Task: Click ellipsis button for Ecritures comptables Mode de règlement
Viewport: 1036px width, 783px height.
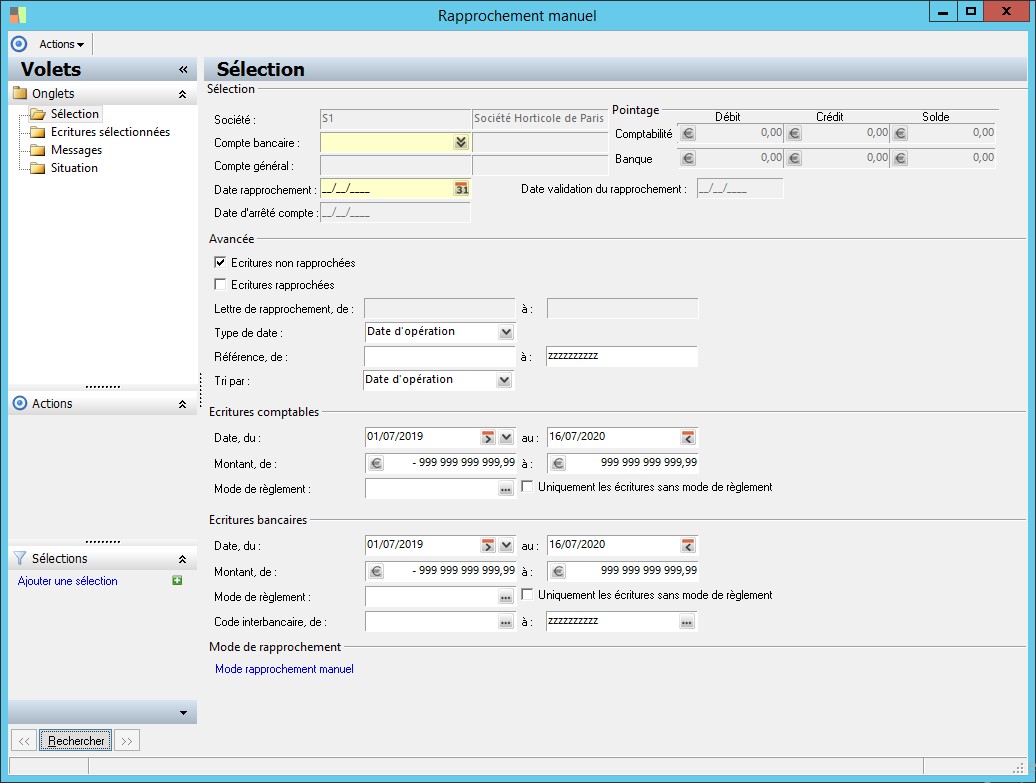Action: click(505, 489)
